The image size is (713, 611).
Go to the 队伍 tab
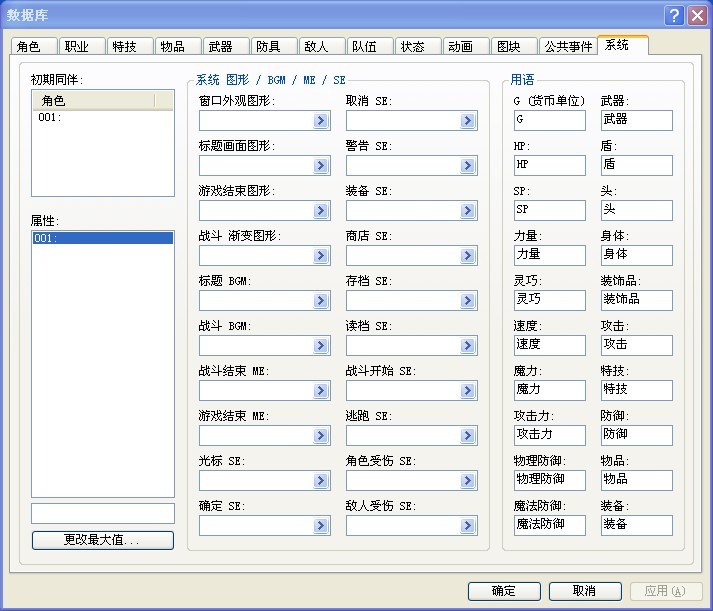click(x=370, y=46)
